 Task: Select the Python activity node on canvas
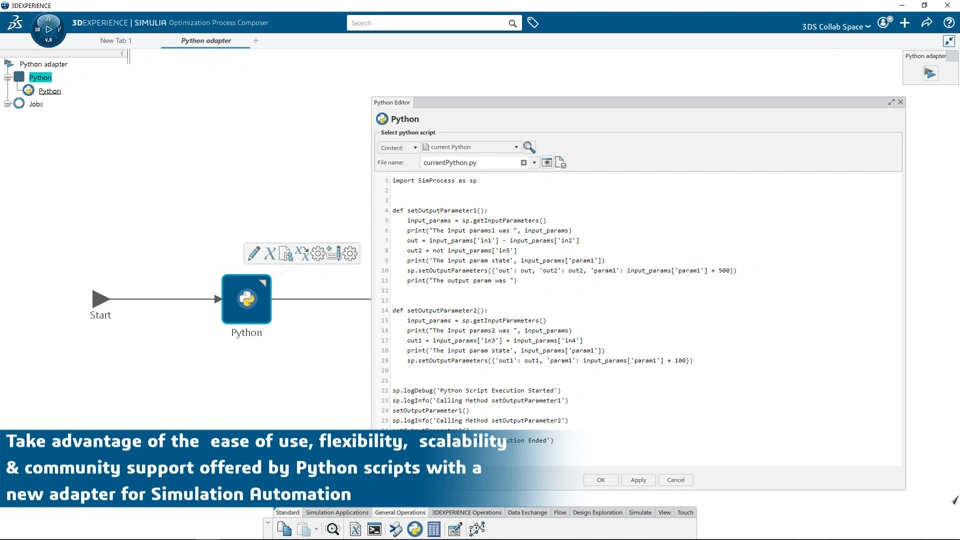[x=247, y=299]
